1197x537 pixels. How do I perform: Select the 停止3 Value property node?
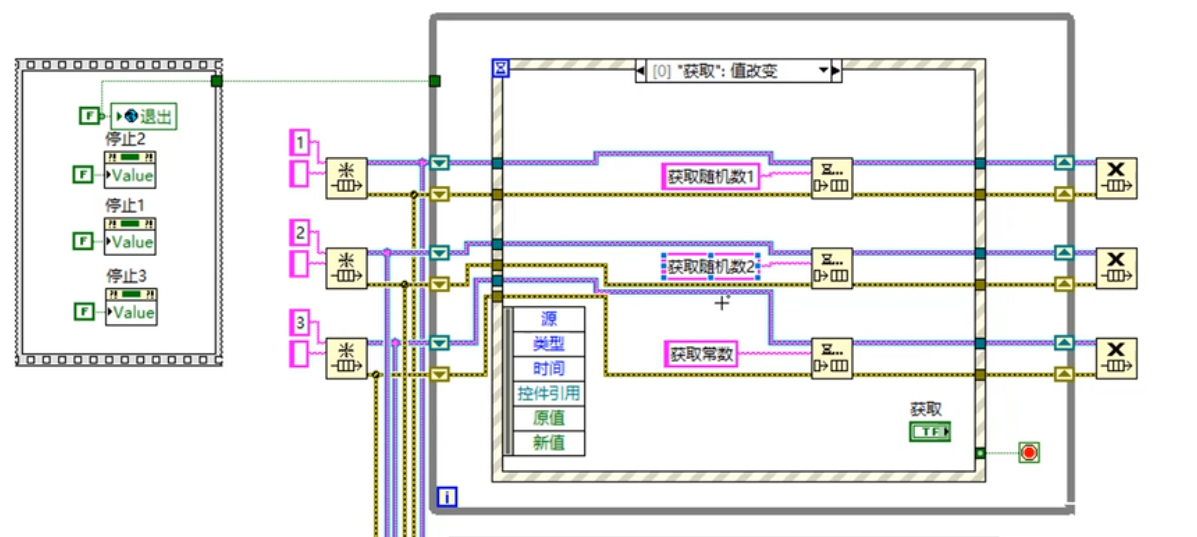click(x=131, y=306)
